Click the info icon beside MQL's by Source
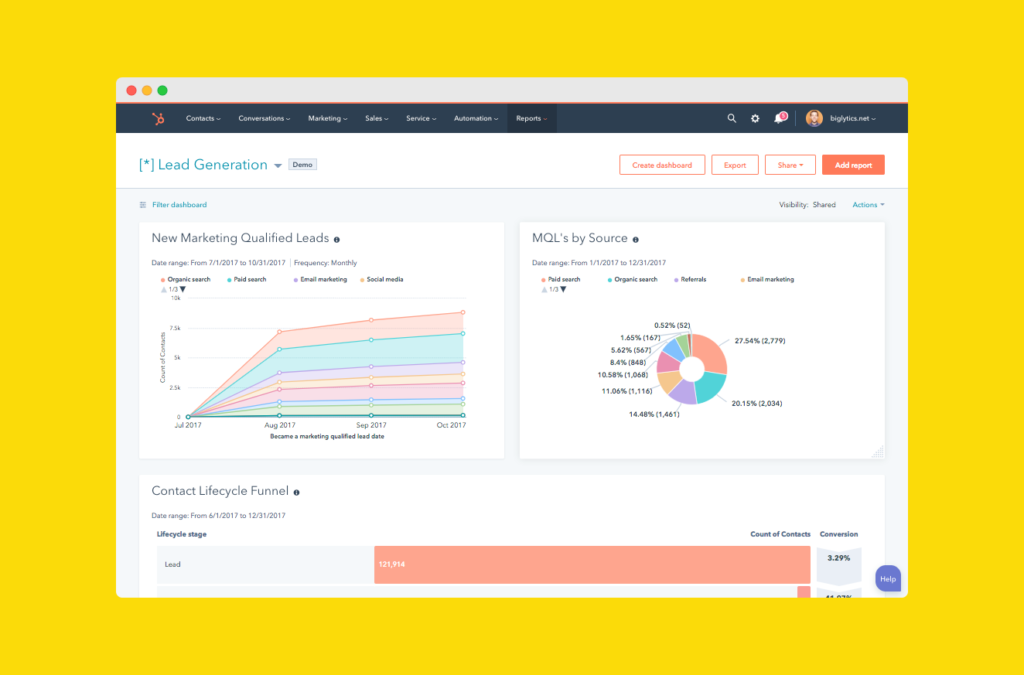This screenshot has width=1024, height=675. [x=636, y=240]
